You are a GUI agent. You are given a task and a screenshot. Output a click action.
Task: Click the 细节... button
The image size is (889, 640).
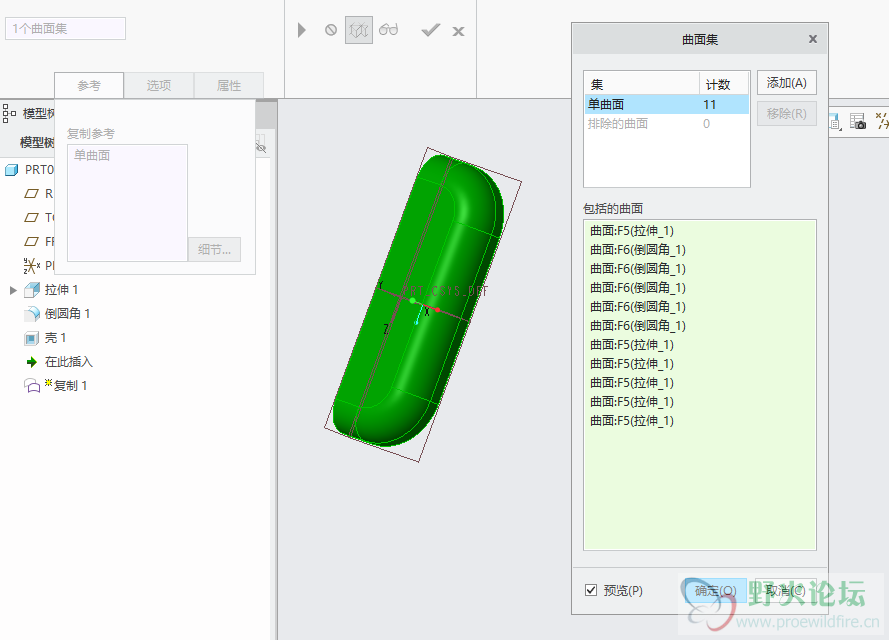214,249
